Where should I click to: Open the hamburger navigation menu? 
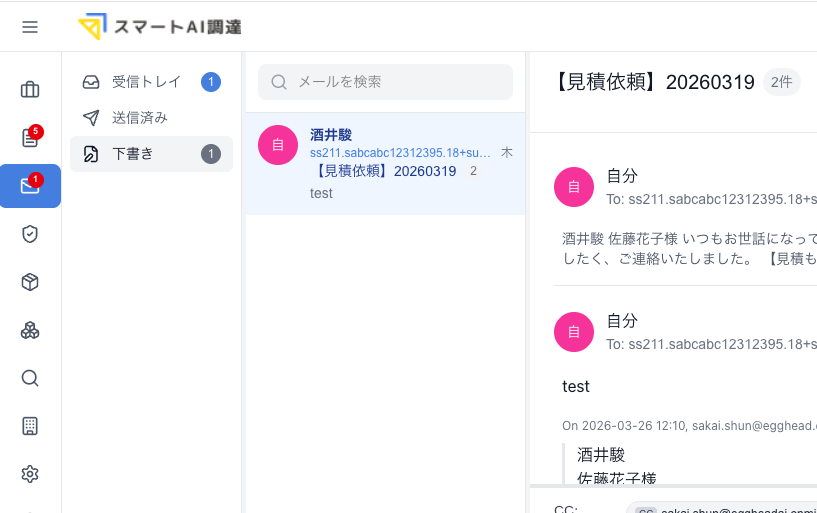[x=30, y=27]
